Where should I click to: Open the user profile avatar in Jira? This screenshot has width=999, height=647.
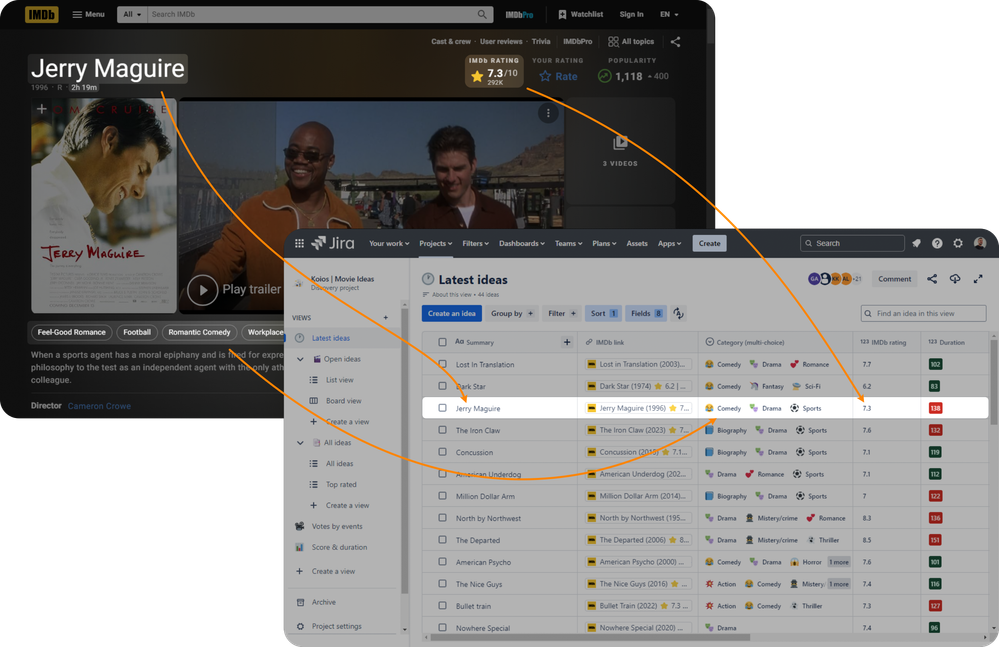980,243
